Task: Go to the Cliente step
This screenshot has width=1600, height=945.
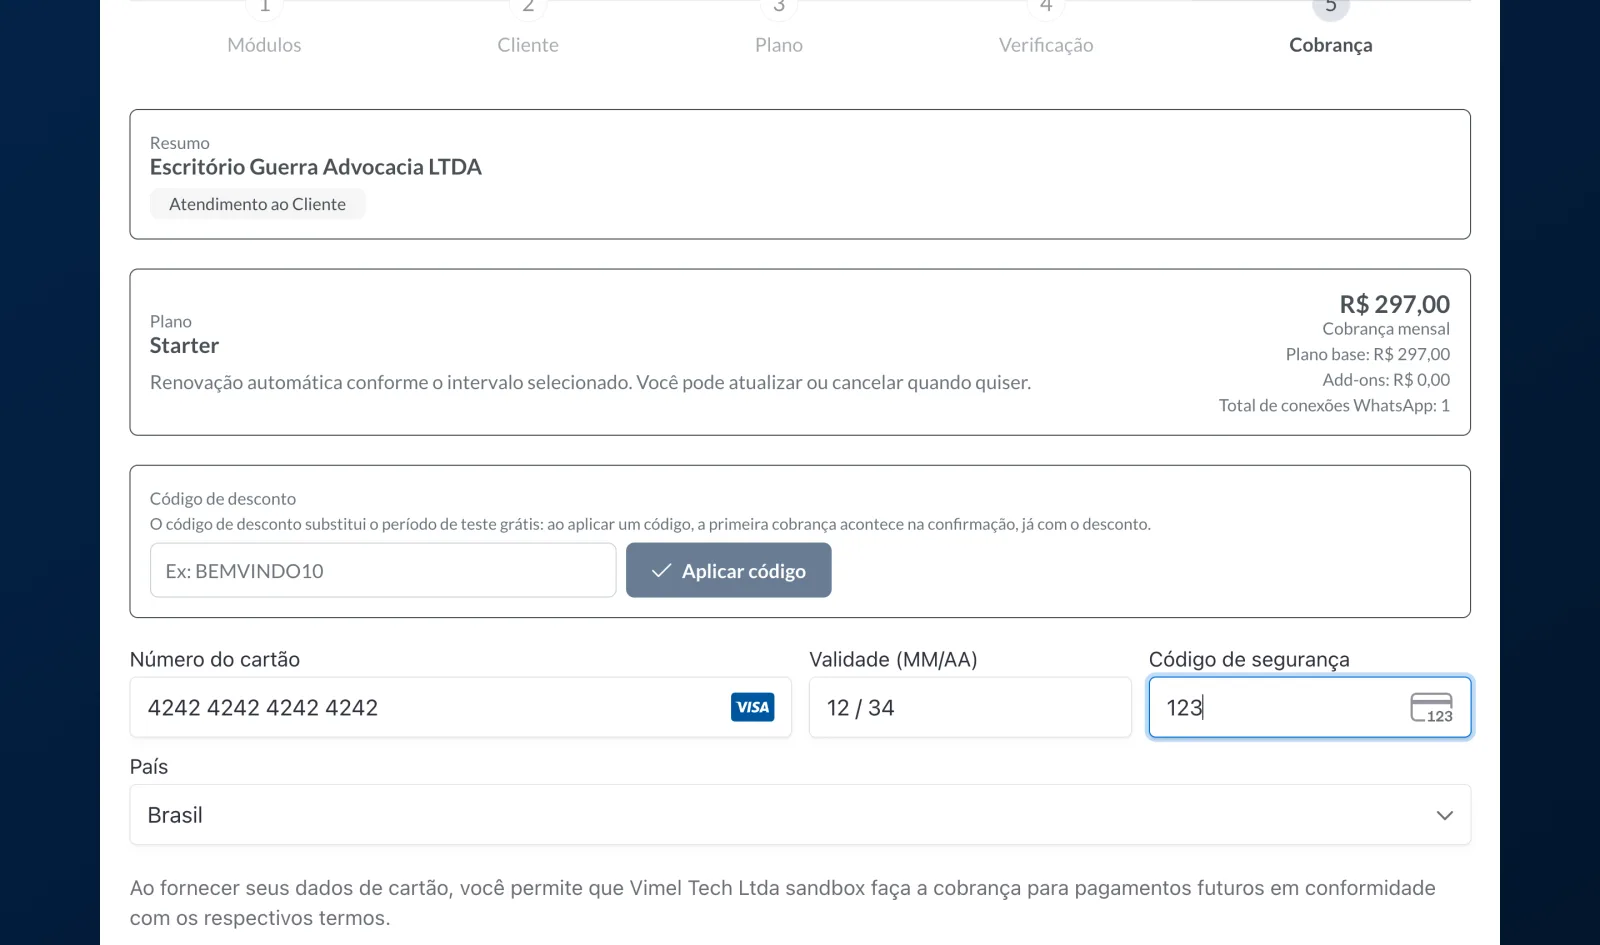Action: tap(528, 45)
